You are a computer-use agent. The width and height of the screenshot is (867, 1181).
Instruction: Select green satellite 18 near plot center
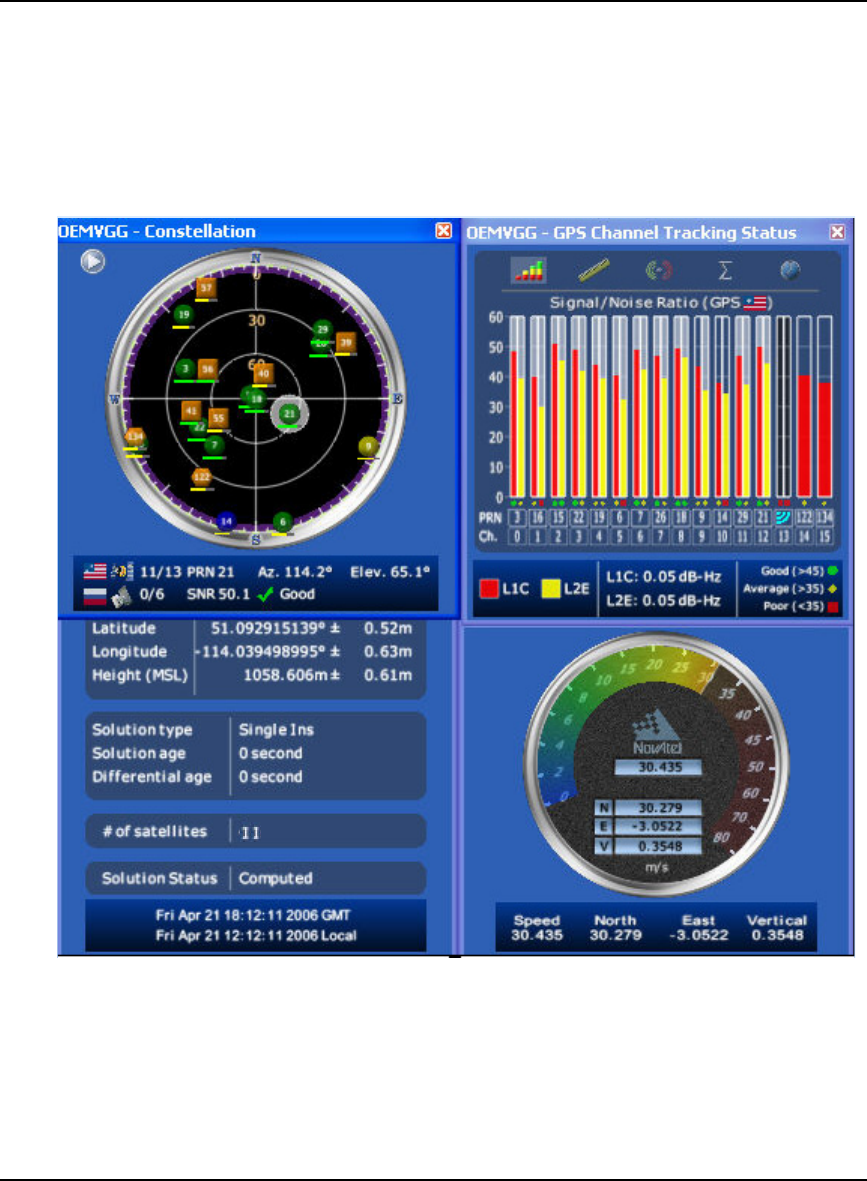click(257, 398)
